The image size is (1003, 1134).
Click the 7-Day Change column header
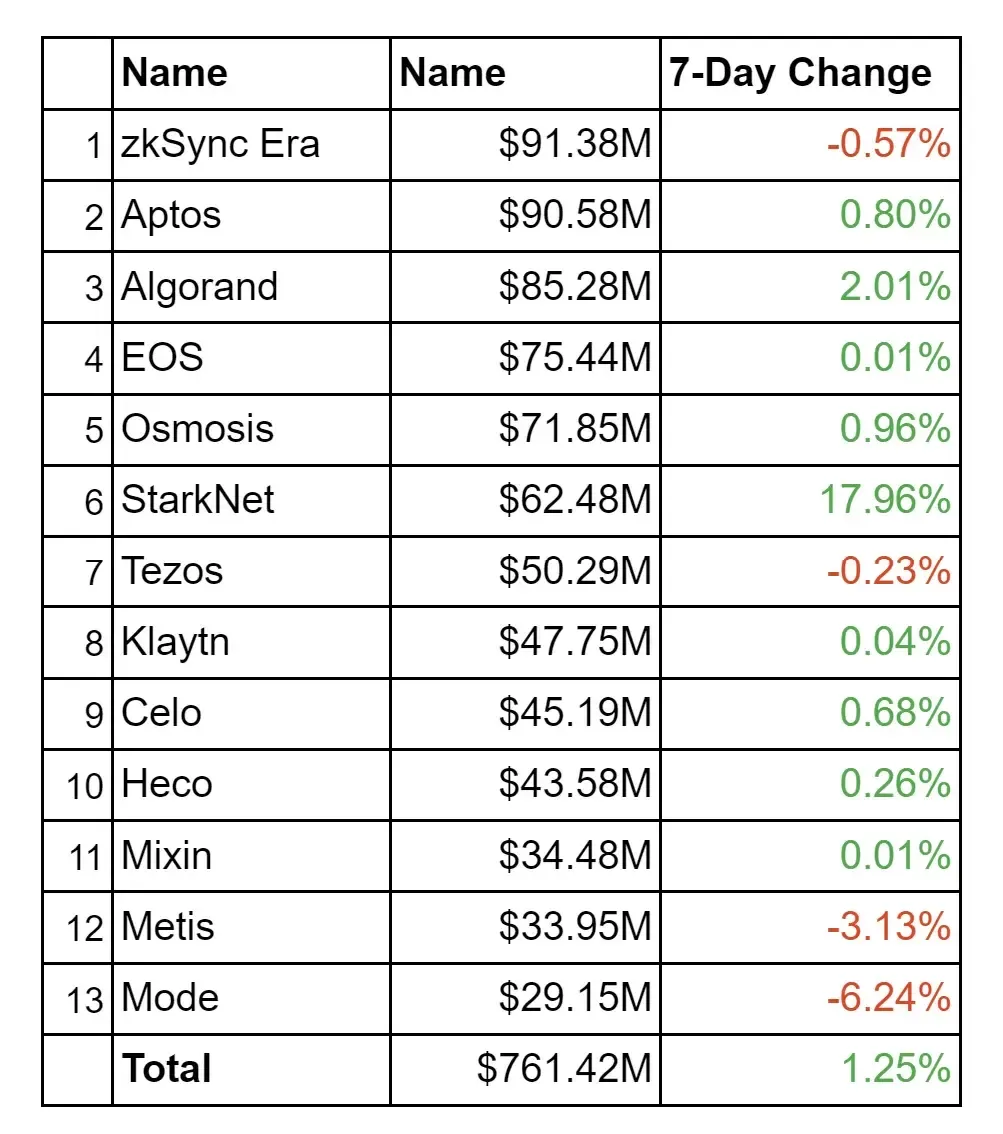(x=800, y=73)
